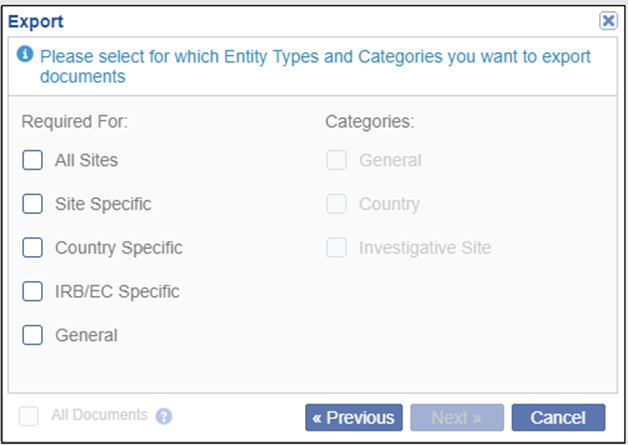Check the Country Specific option

pyautogui.click(x=33, y=248)
